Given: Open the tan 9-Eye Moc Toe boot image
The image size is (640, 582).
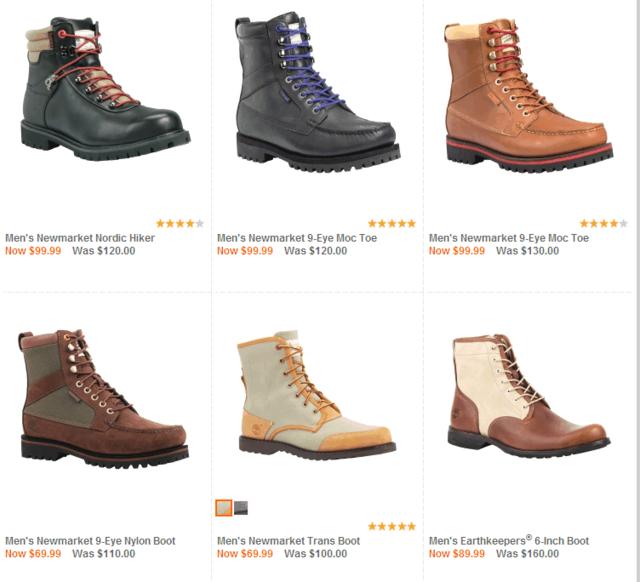Looking at the screenshot, I should coord(529,95).
